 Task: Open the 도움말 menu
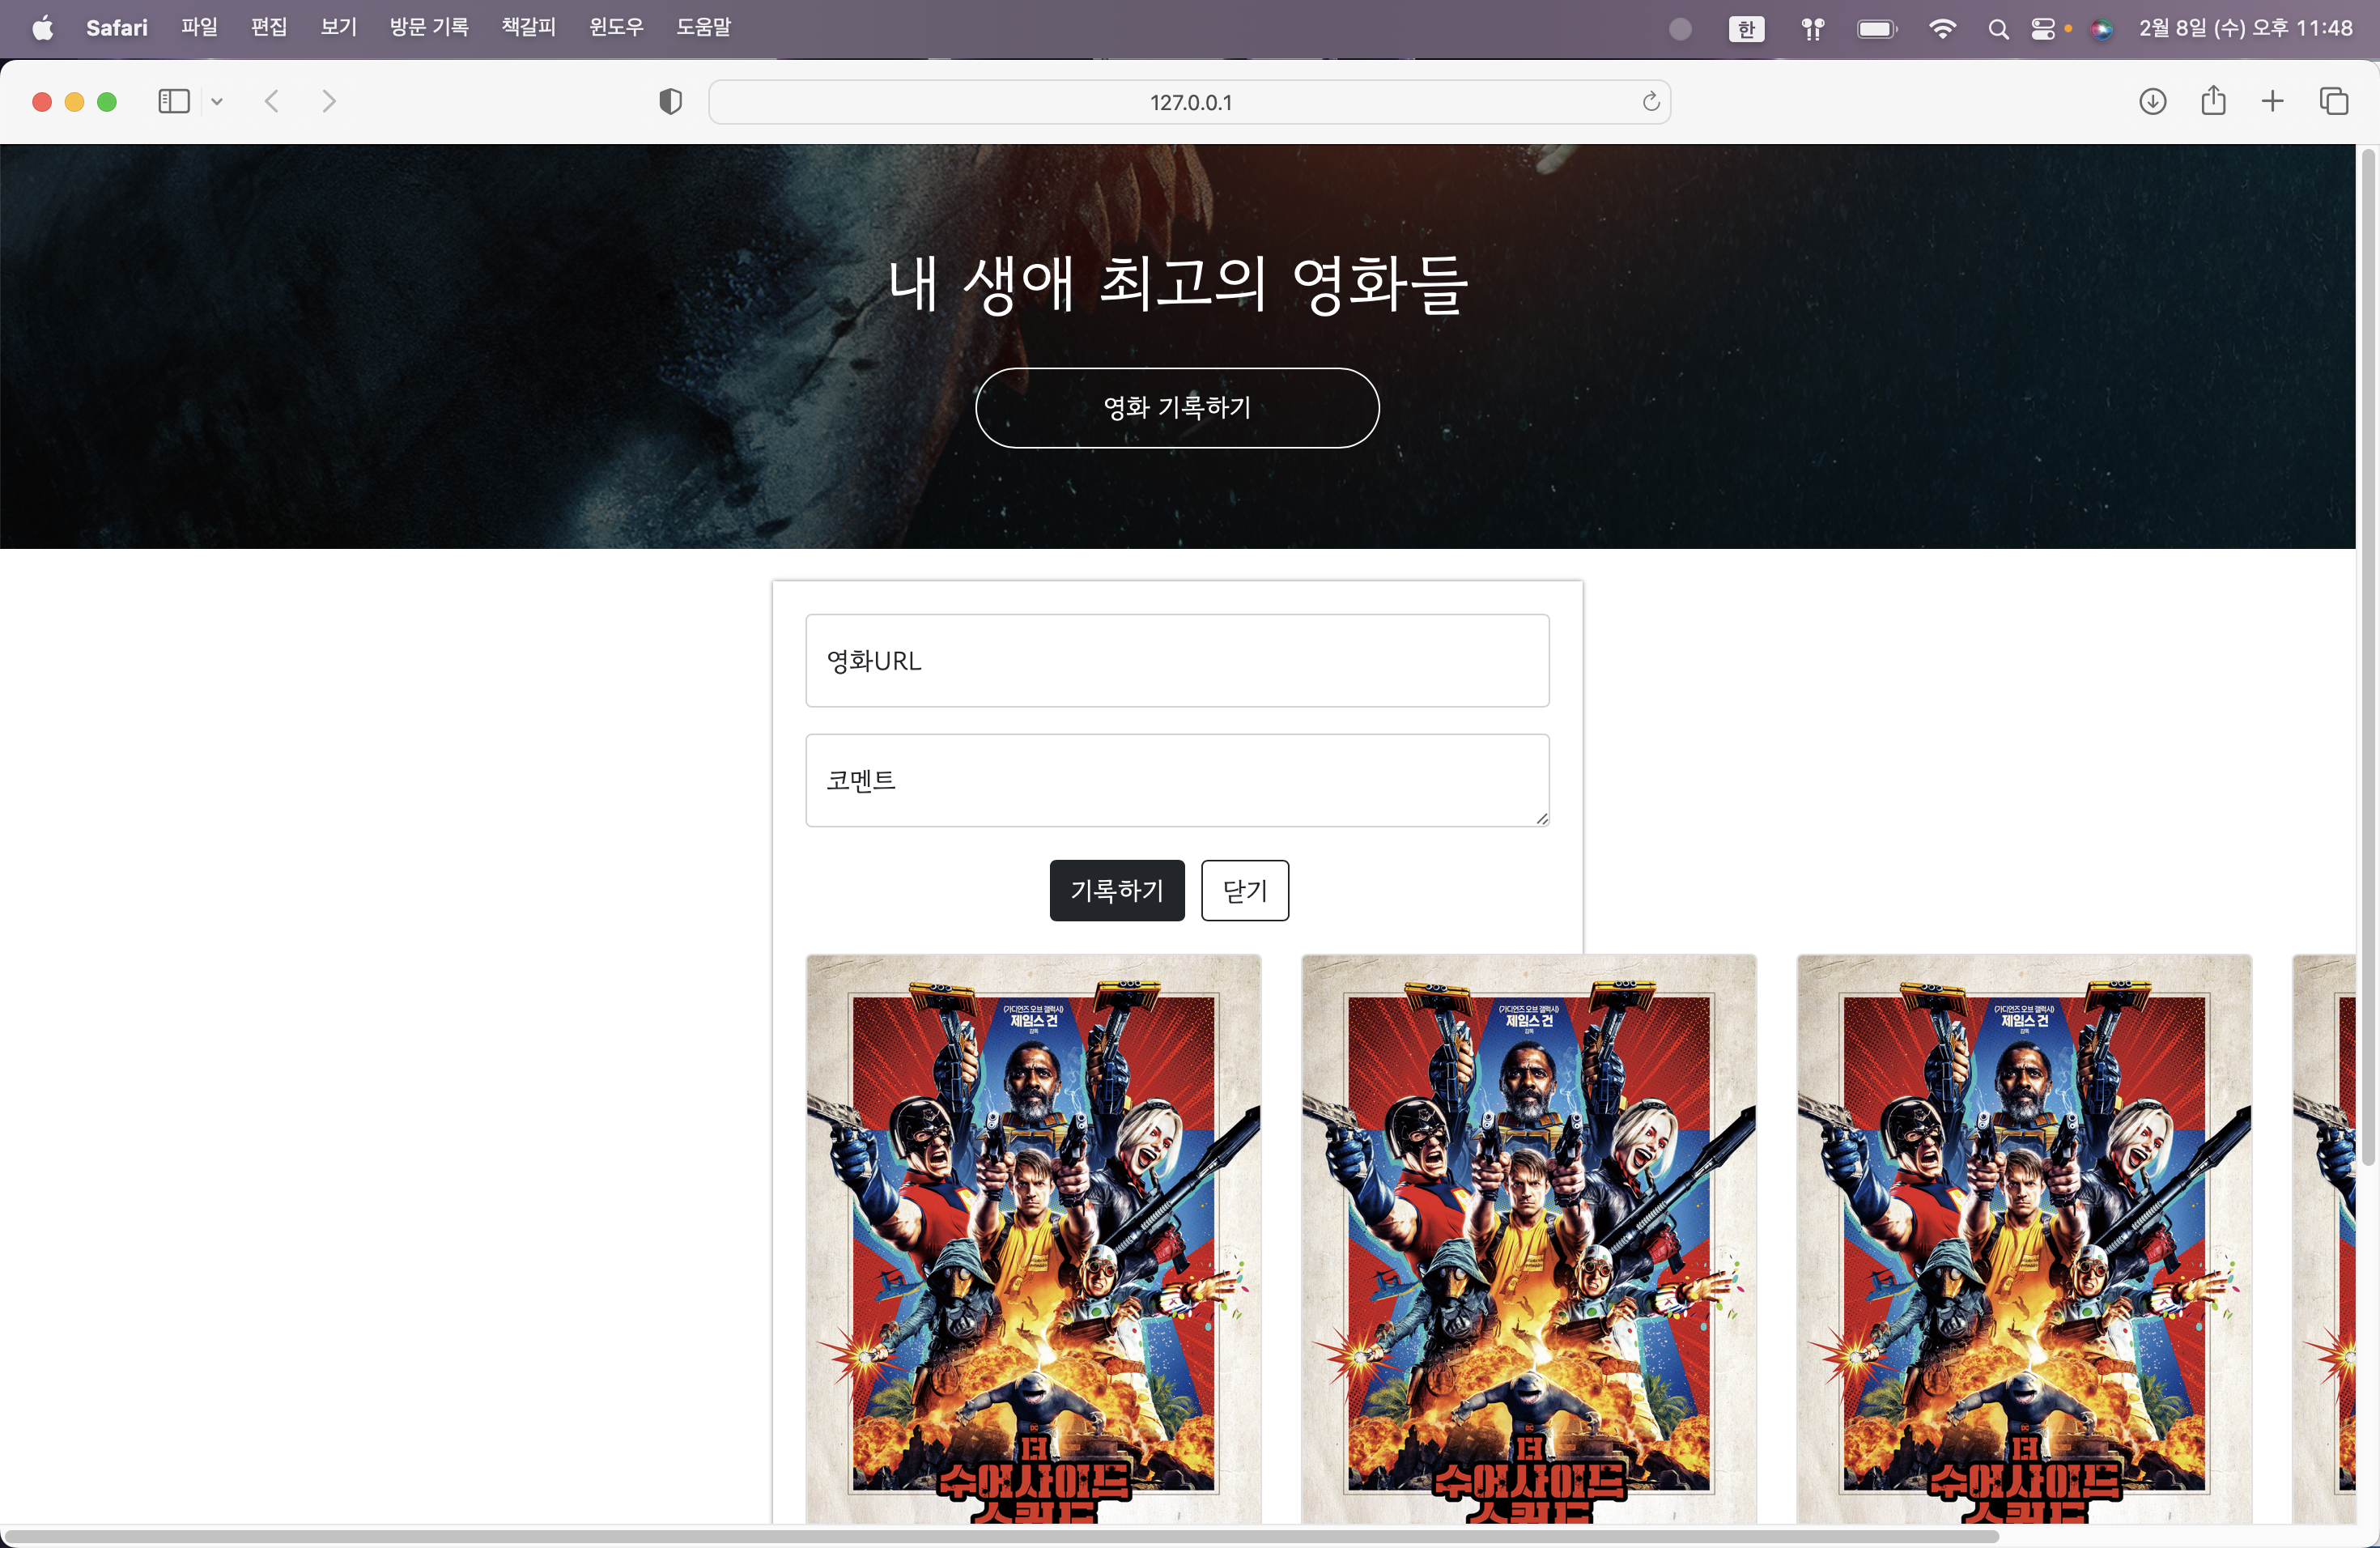point(704,28)
